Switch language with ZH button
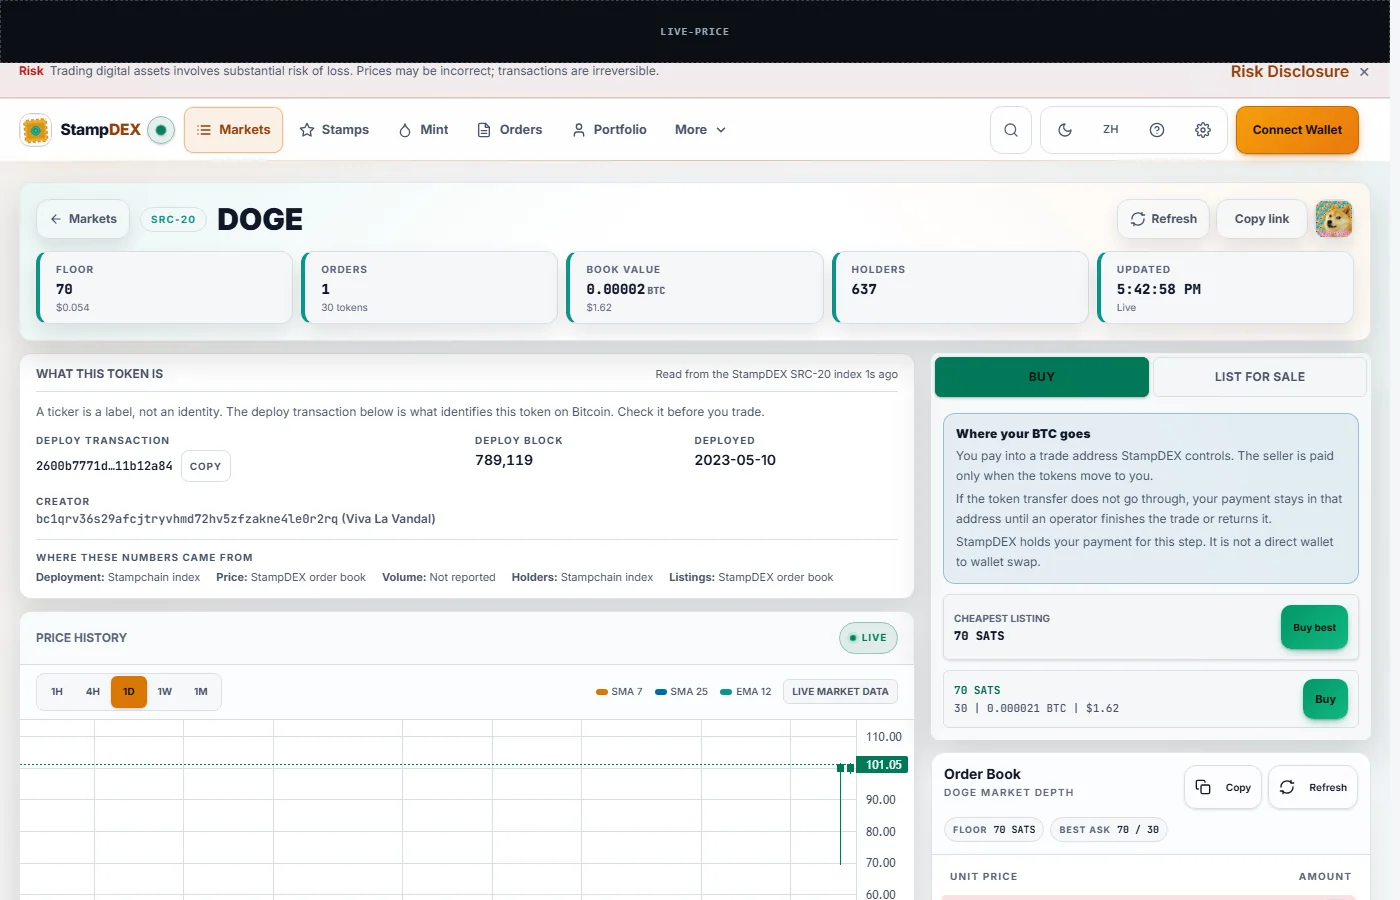 [1111, 130]
